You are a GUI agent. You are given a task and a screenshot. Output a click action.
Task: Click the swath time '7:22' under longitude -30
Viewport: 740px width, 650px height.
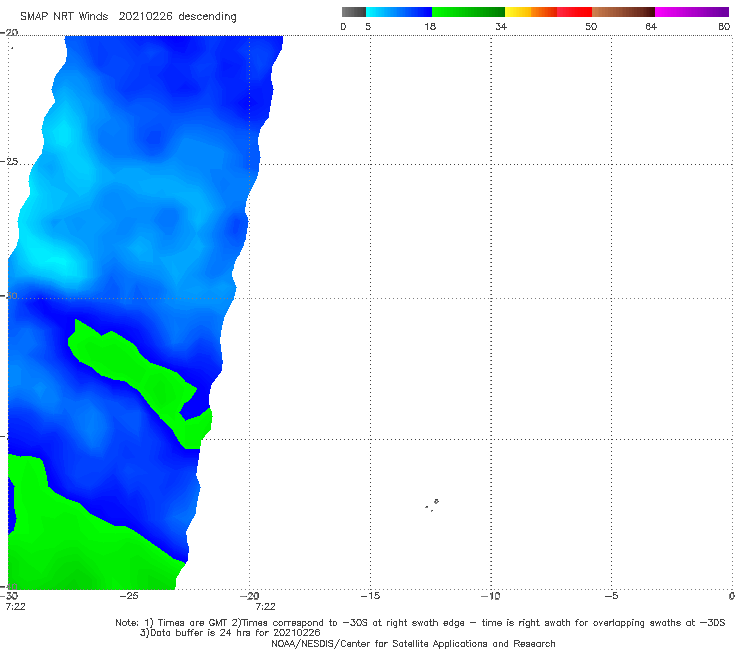point(16,607)
